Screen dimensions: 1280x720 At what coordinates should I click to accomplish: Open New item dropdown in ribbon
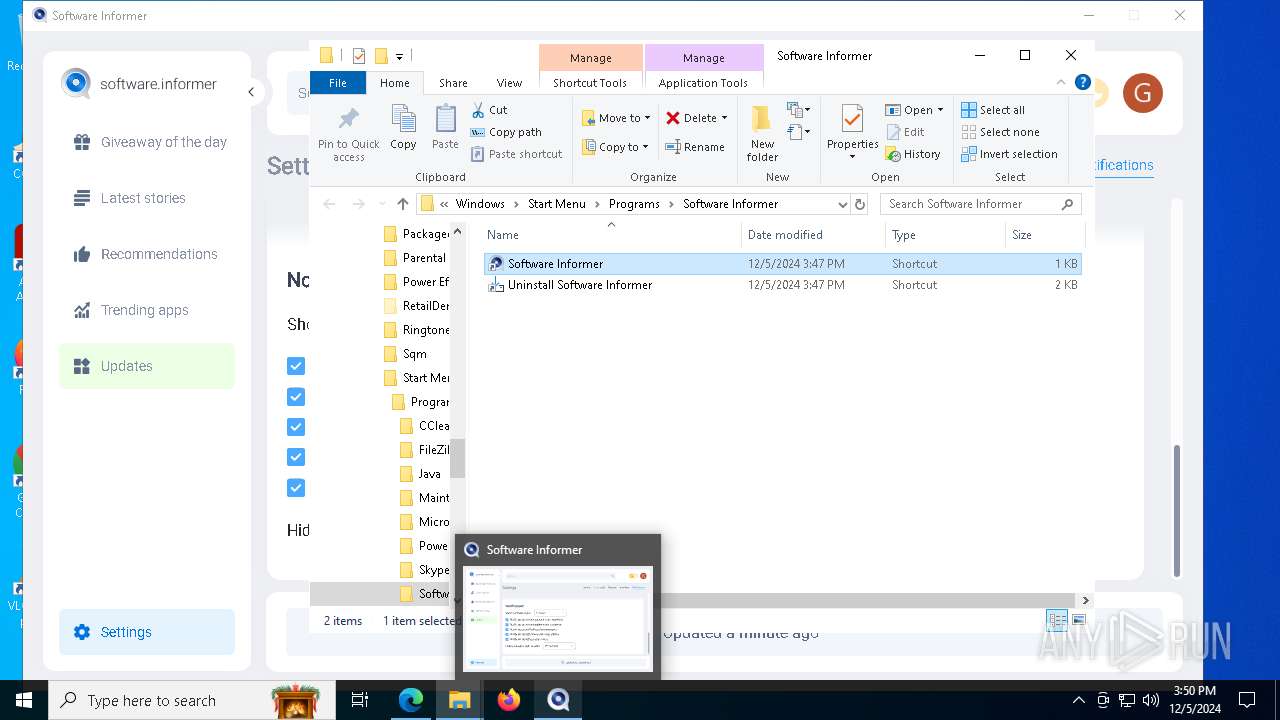pyautogui.click(x=798, y=110)
